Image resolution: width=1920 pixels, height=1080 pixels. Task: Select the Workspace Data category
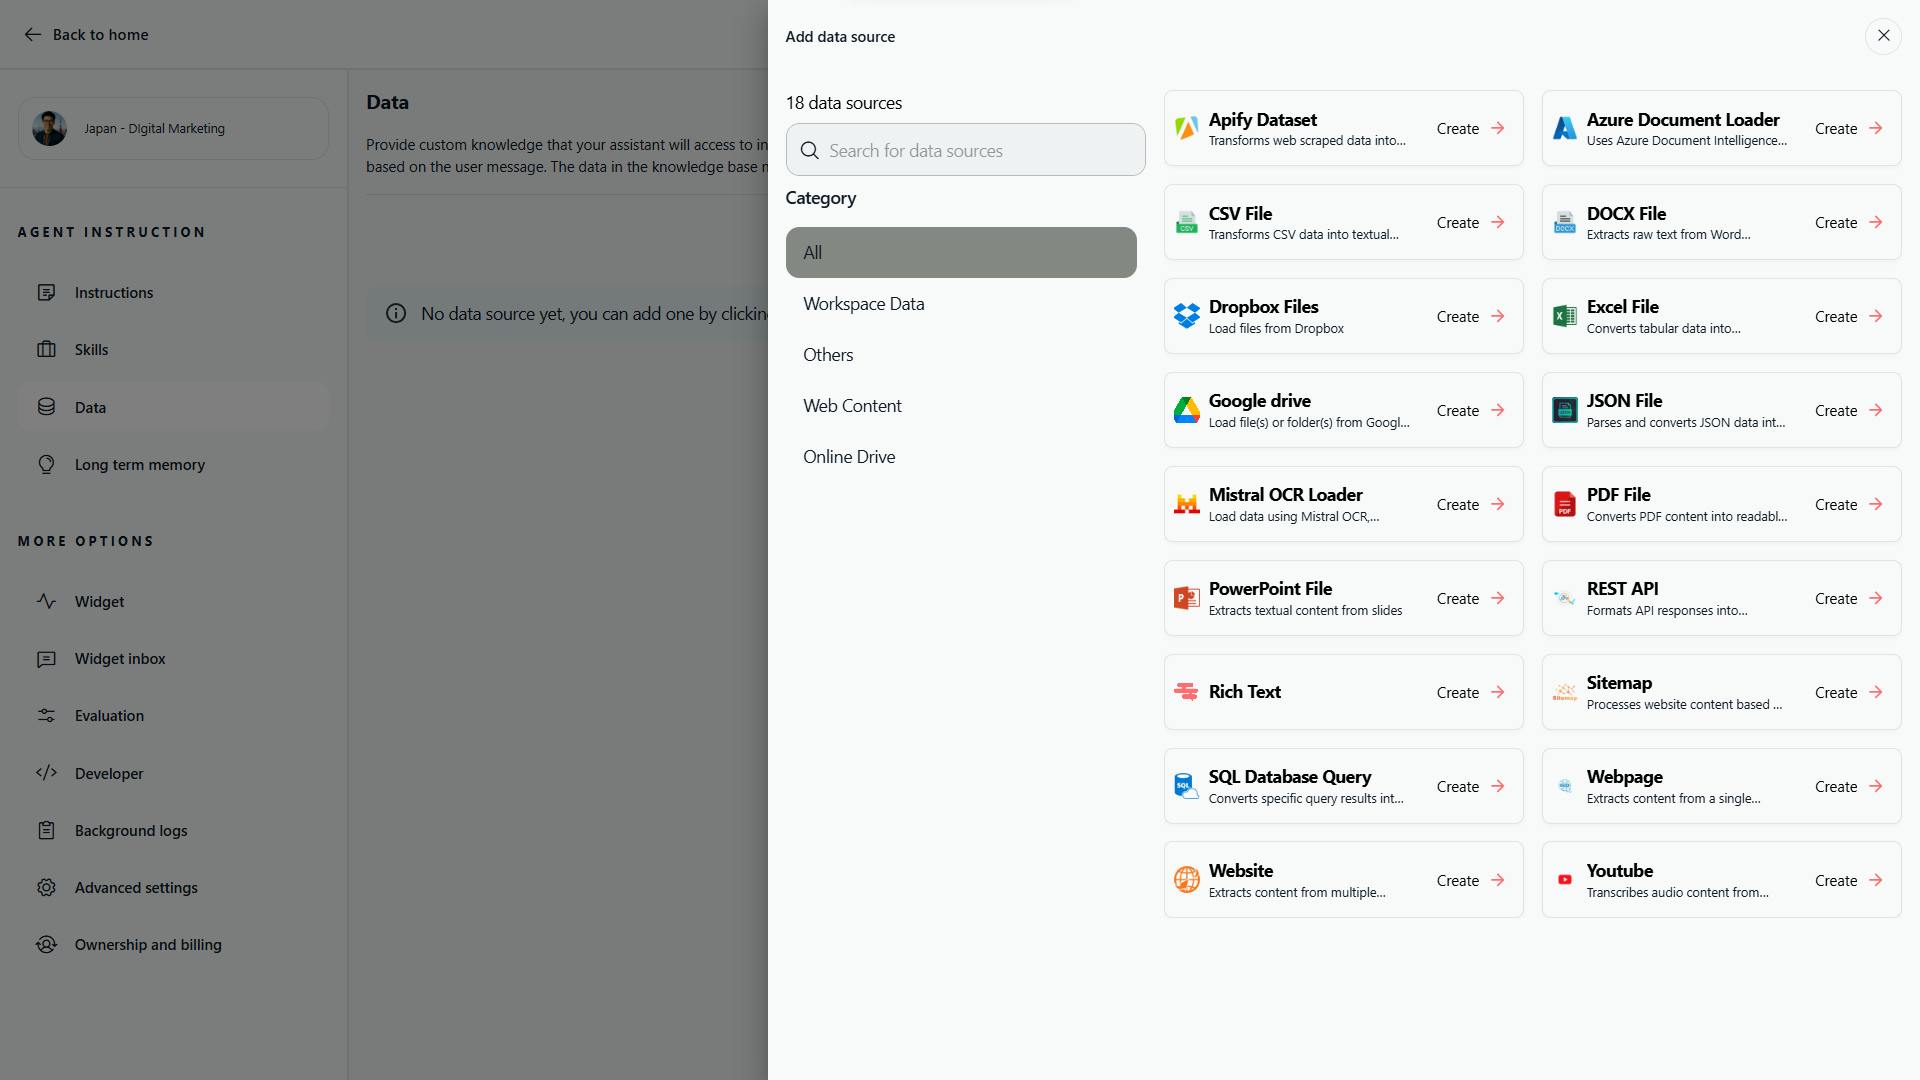863,303
